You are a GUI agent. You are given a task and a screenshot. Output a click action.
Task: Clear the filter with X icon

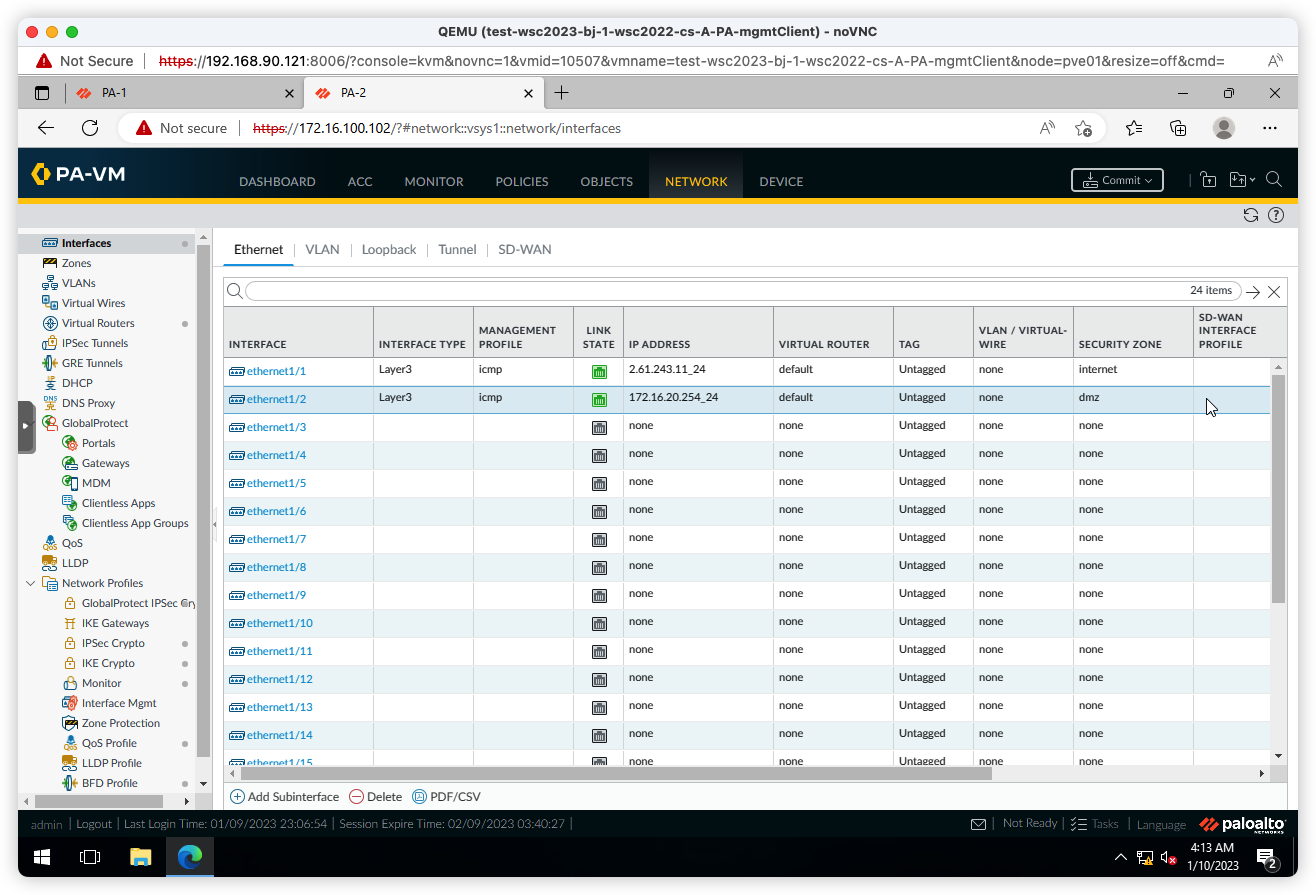pos(1274,291)
